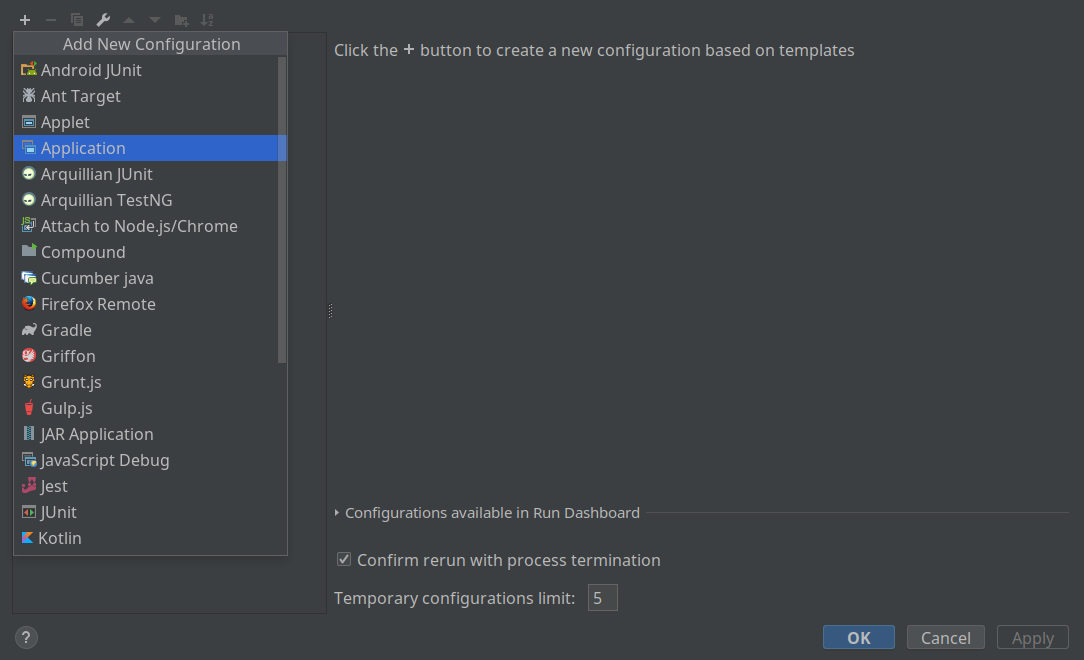Pick Compound configuration entry

coord(146,252)
